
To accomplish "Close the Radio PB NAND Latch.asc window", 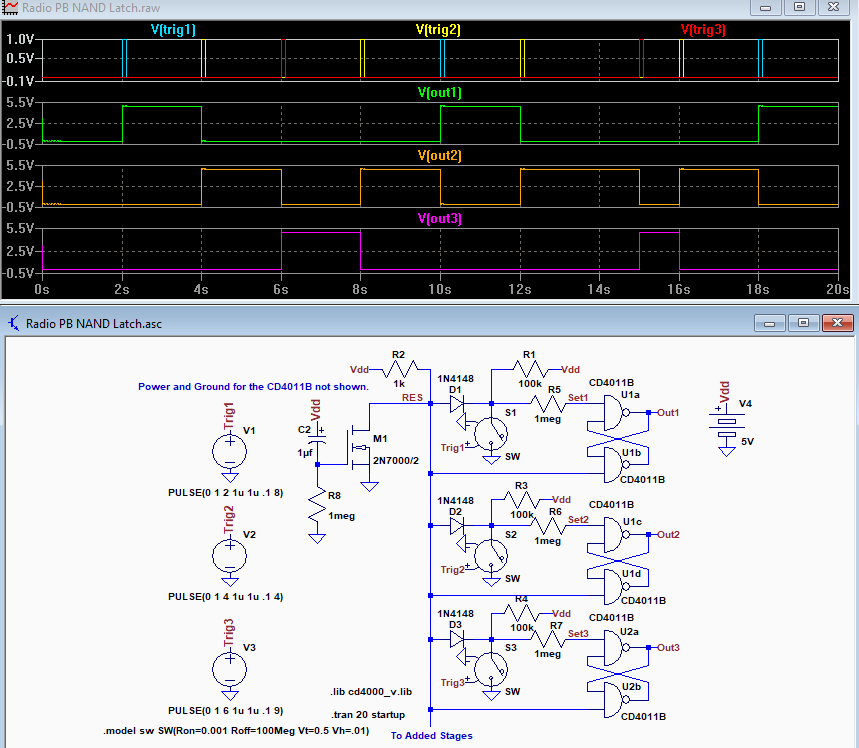I will (837, 323).
